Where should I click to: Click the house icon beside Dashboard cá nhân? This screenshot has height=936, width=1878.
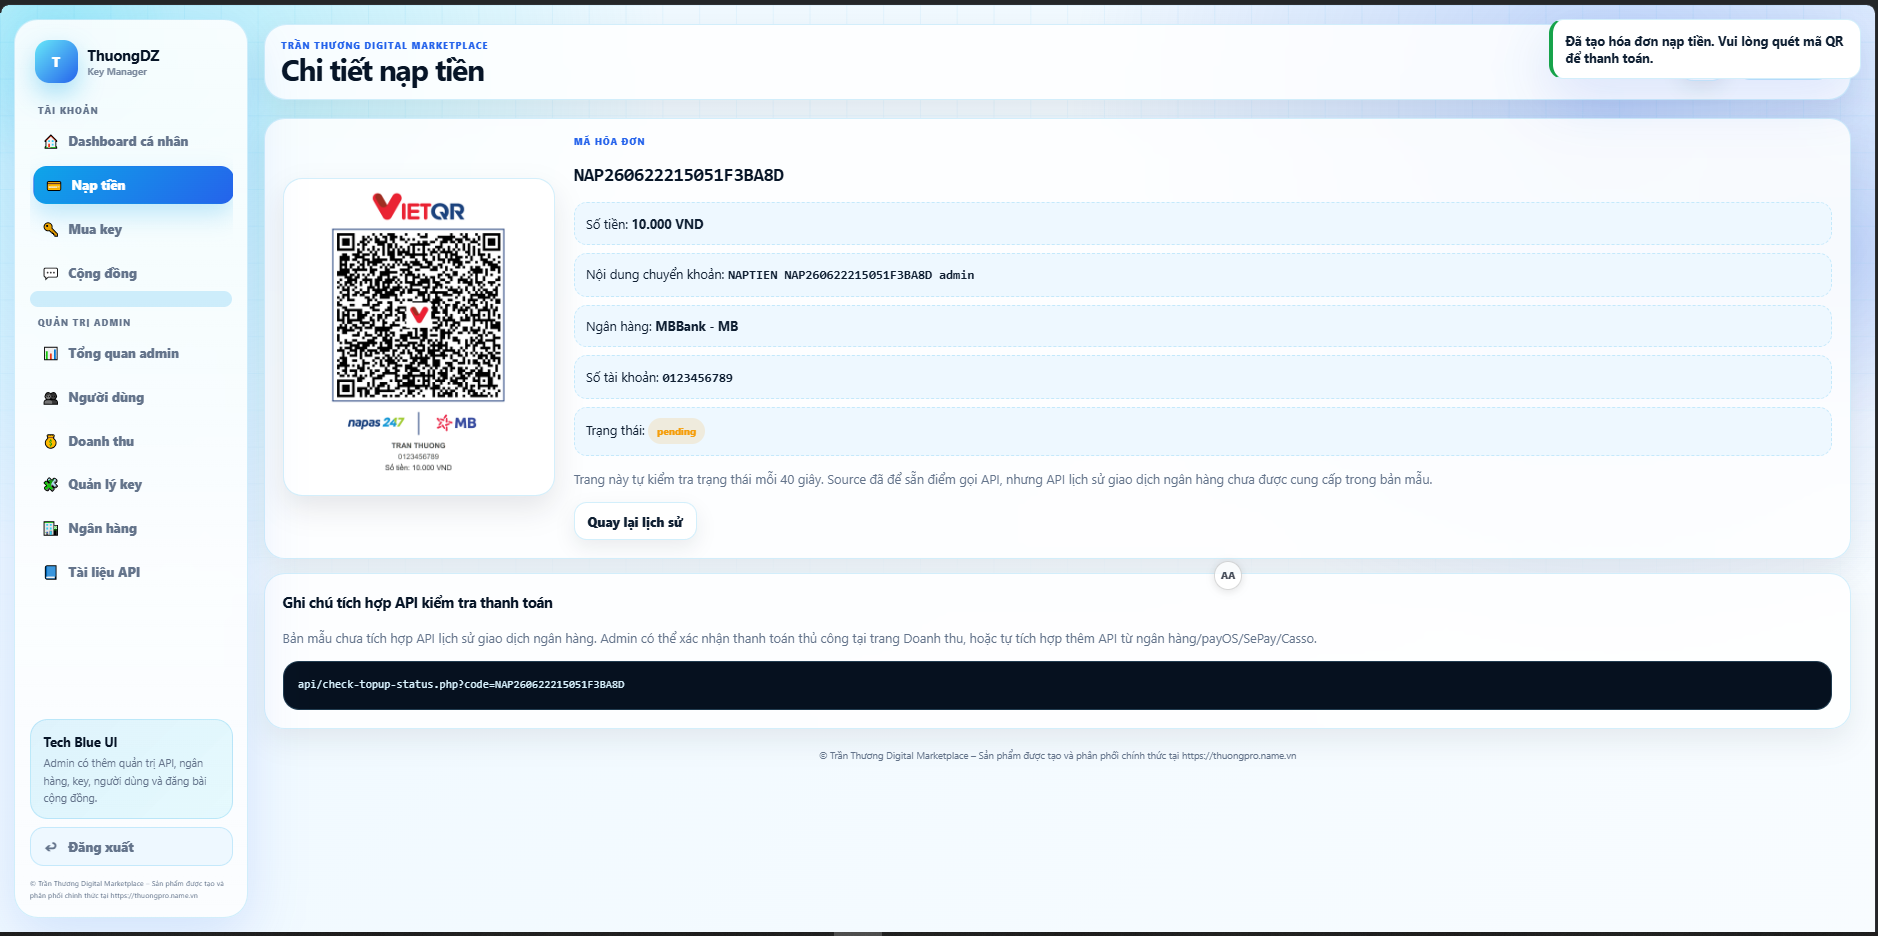(x=51, y=142)
